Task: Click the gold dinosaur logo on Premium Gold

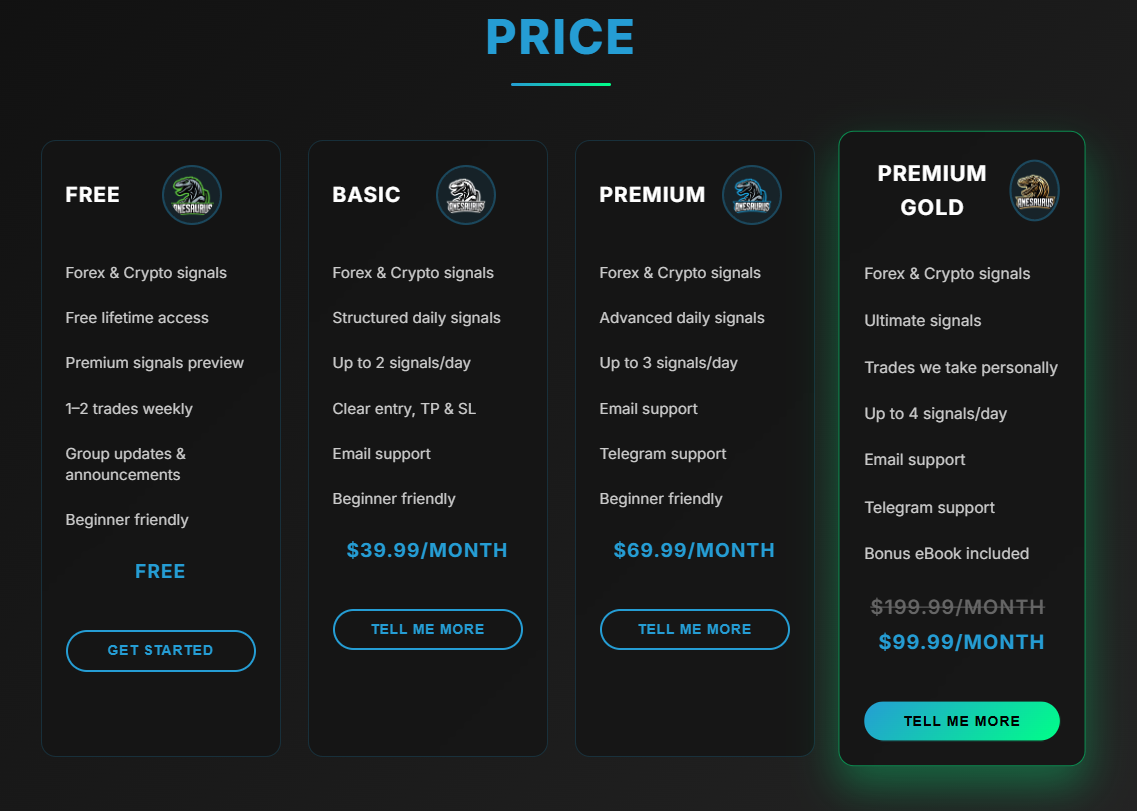Action: (1033, 190)
